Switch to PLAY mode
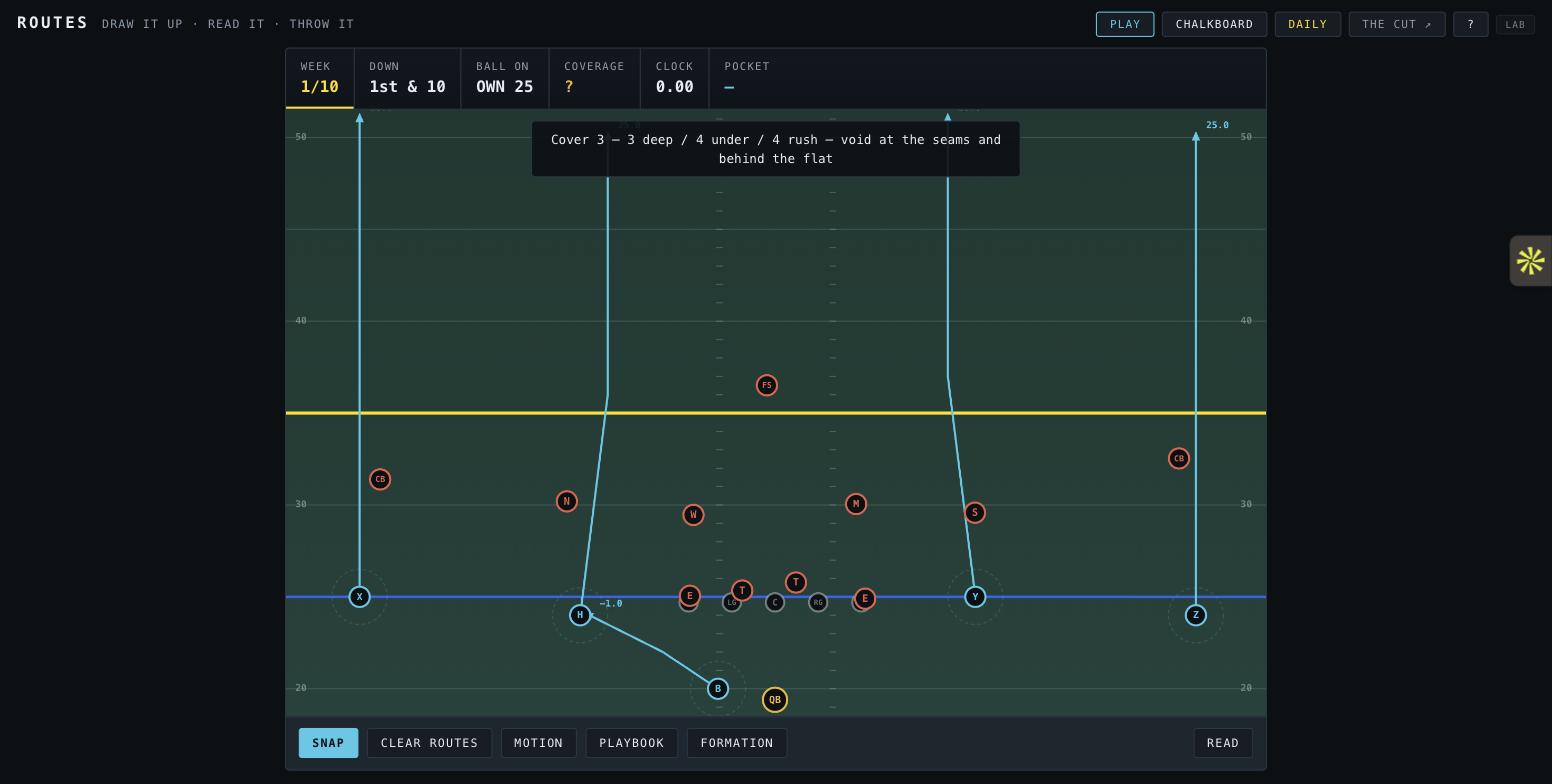This screenshot has height=784, width=1552. pyautogui.click(x=1125, y=24)
